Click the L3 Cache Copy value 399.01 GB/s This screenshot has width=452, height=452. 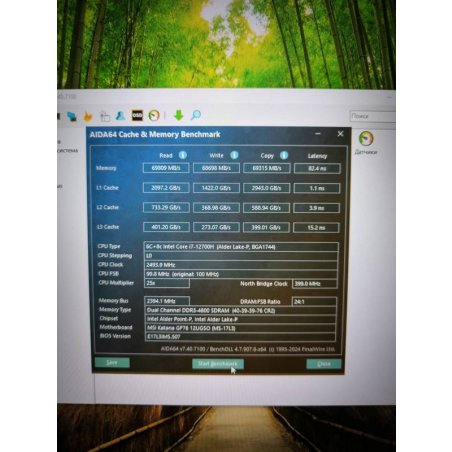(266, 228)
